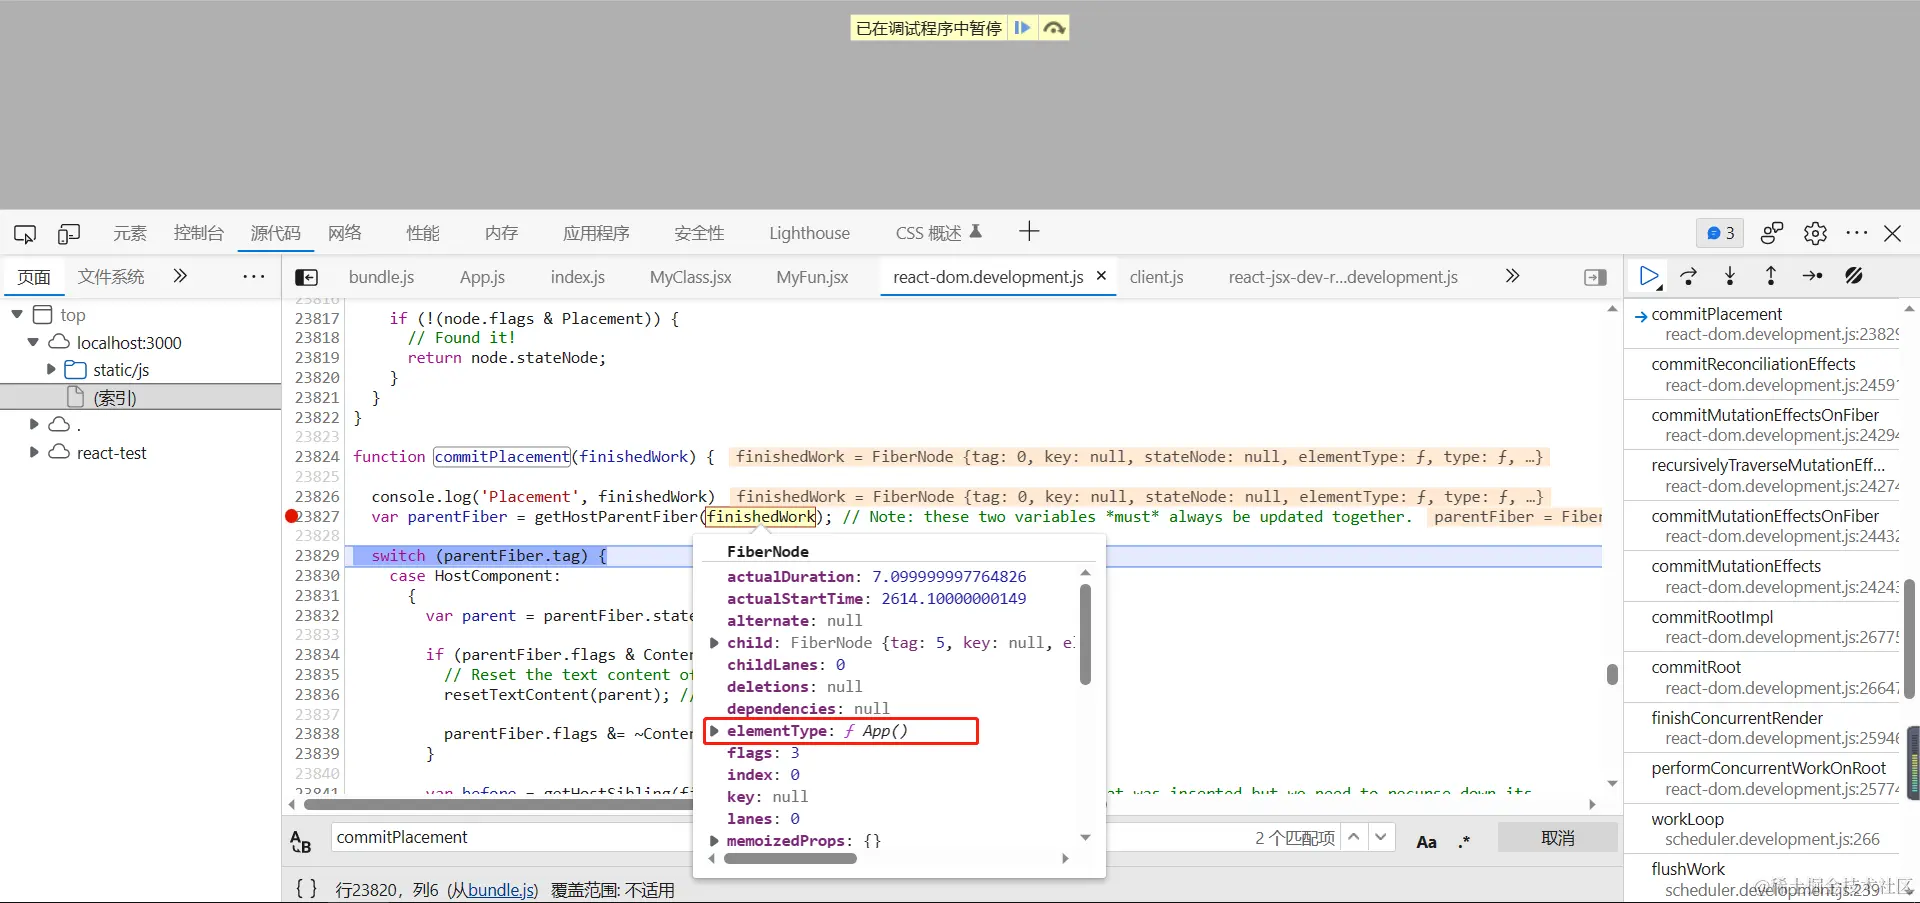Open more DevTools options via three-dot icon
The height and width of the screenshot is (903, 1920).
pyautogui.click(x=1857, y=233)
